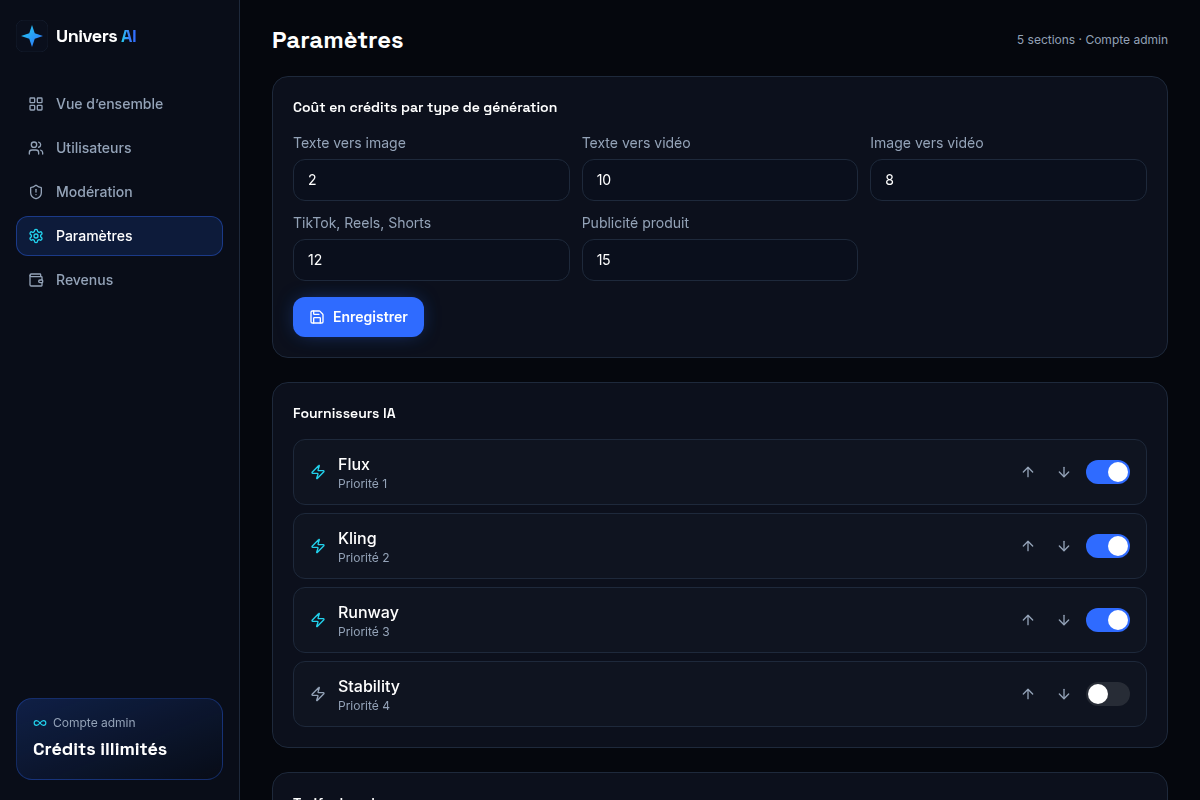
Task: Click the Crédits illimités account card
Action: (119, 739)
